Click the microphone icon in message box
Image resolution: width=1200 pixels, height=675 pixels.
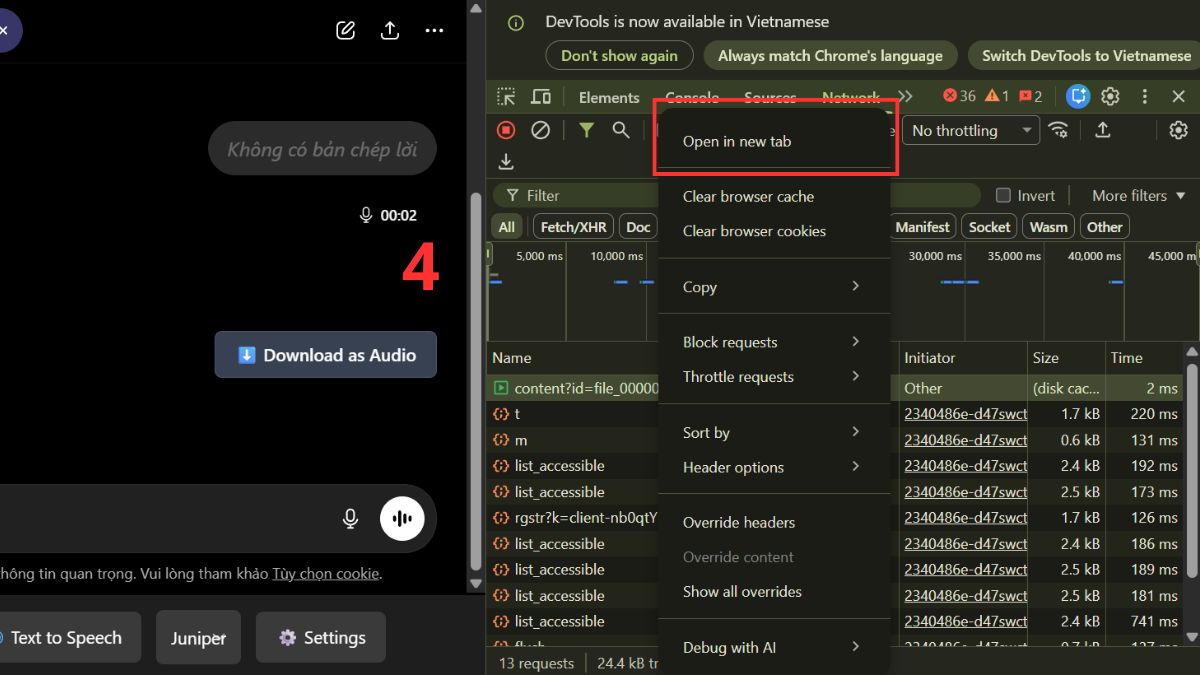click(x=350, y=518)
